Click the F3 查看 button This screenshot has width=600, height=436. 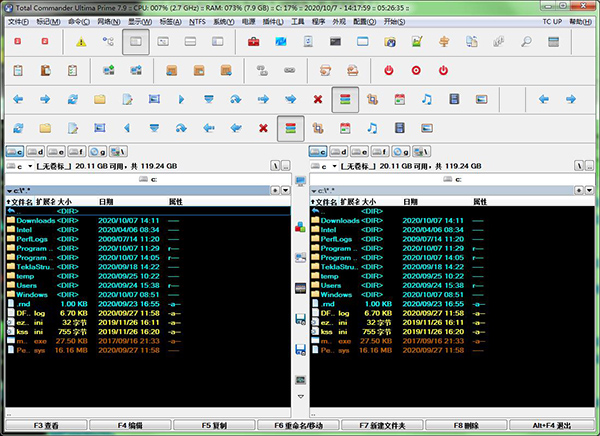pyautogui.click(x=46, y=425)
